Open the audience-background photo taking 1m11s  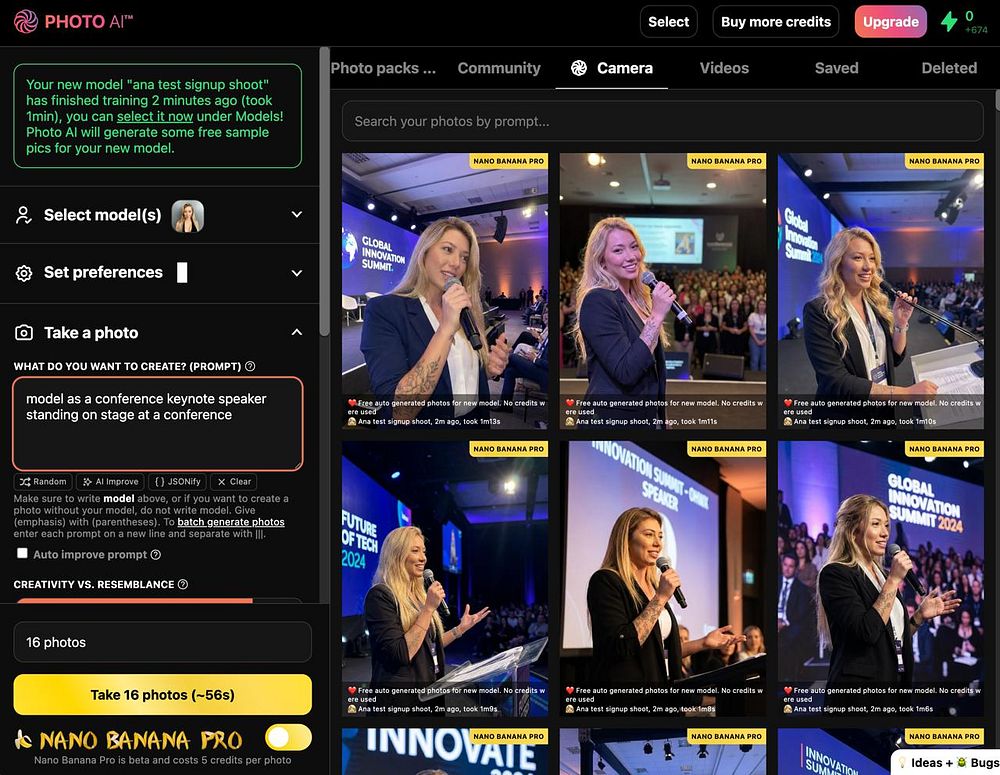pyautogui.click(x=663, y=291)
